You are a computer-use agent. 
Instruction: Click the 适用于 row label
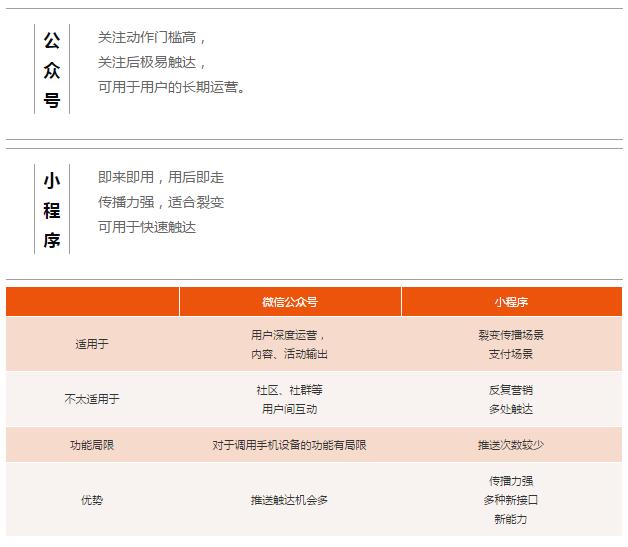point(92,344)
